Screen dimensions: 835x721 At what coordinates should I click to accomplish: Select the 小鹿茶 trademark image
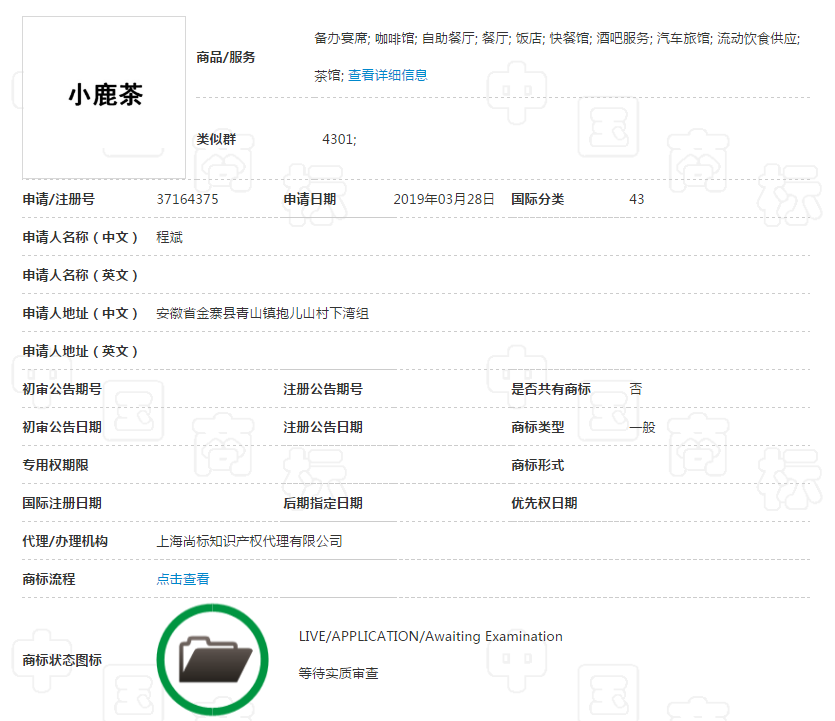(x=103, y=96)
